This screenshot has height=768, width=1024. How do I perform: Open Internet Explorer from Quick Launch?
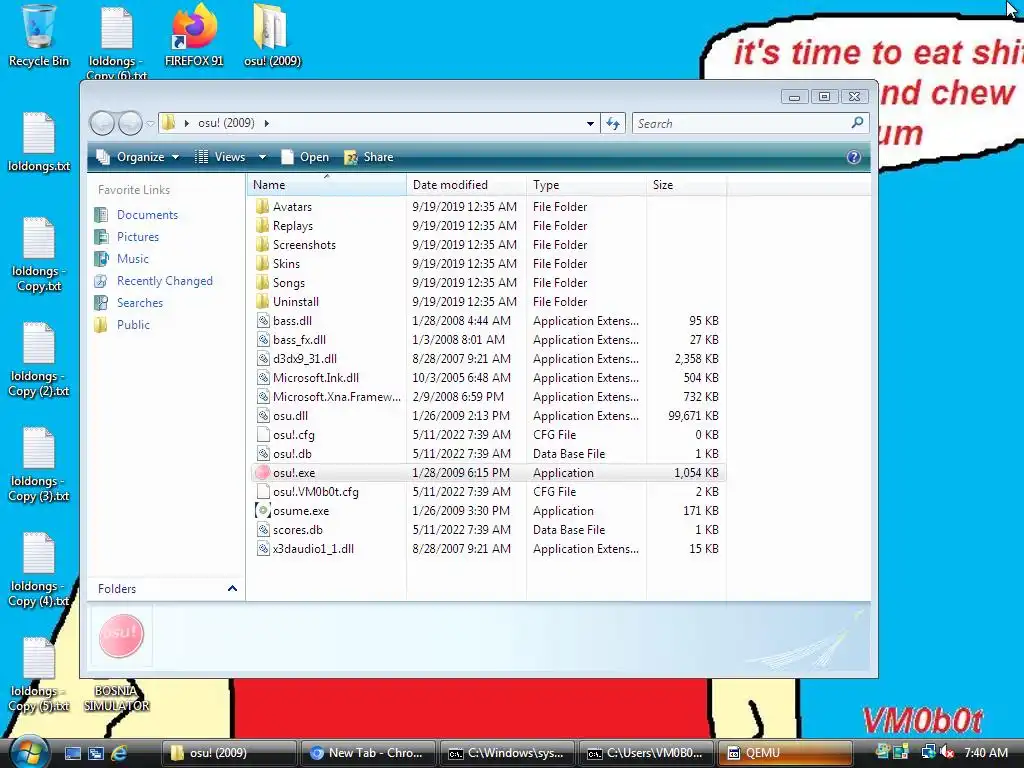[x=119, y=753]
